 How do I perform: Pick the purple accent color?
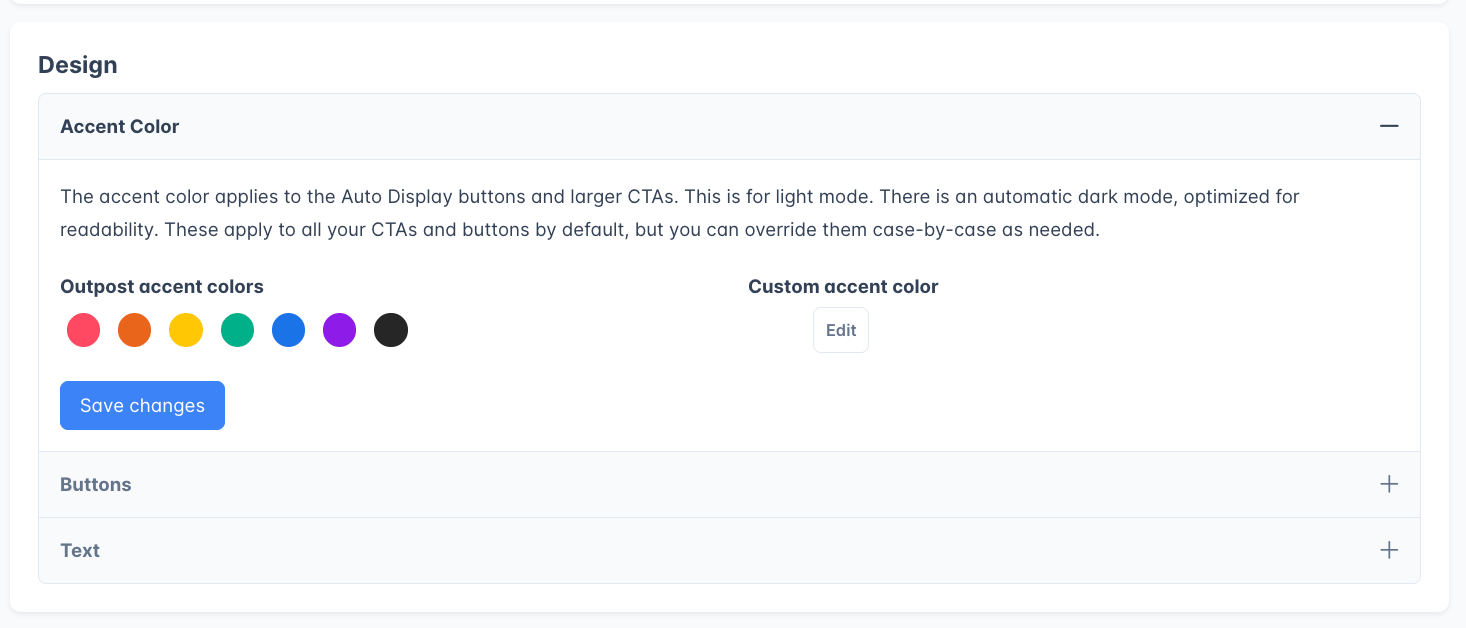[339, 330]
